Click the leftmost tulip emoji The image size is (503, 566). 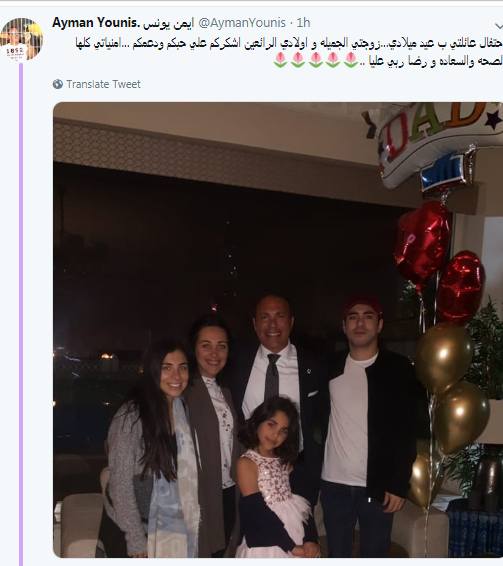[x=281, y=60]
